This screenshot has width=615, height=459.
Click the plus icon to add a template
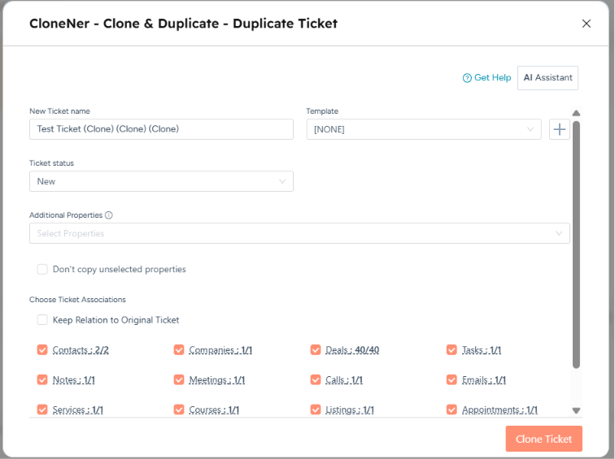coord(559,129)
